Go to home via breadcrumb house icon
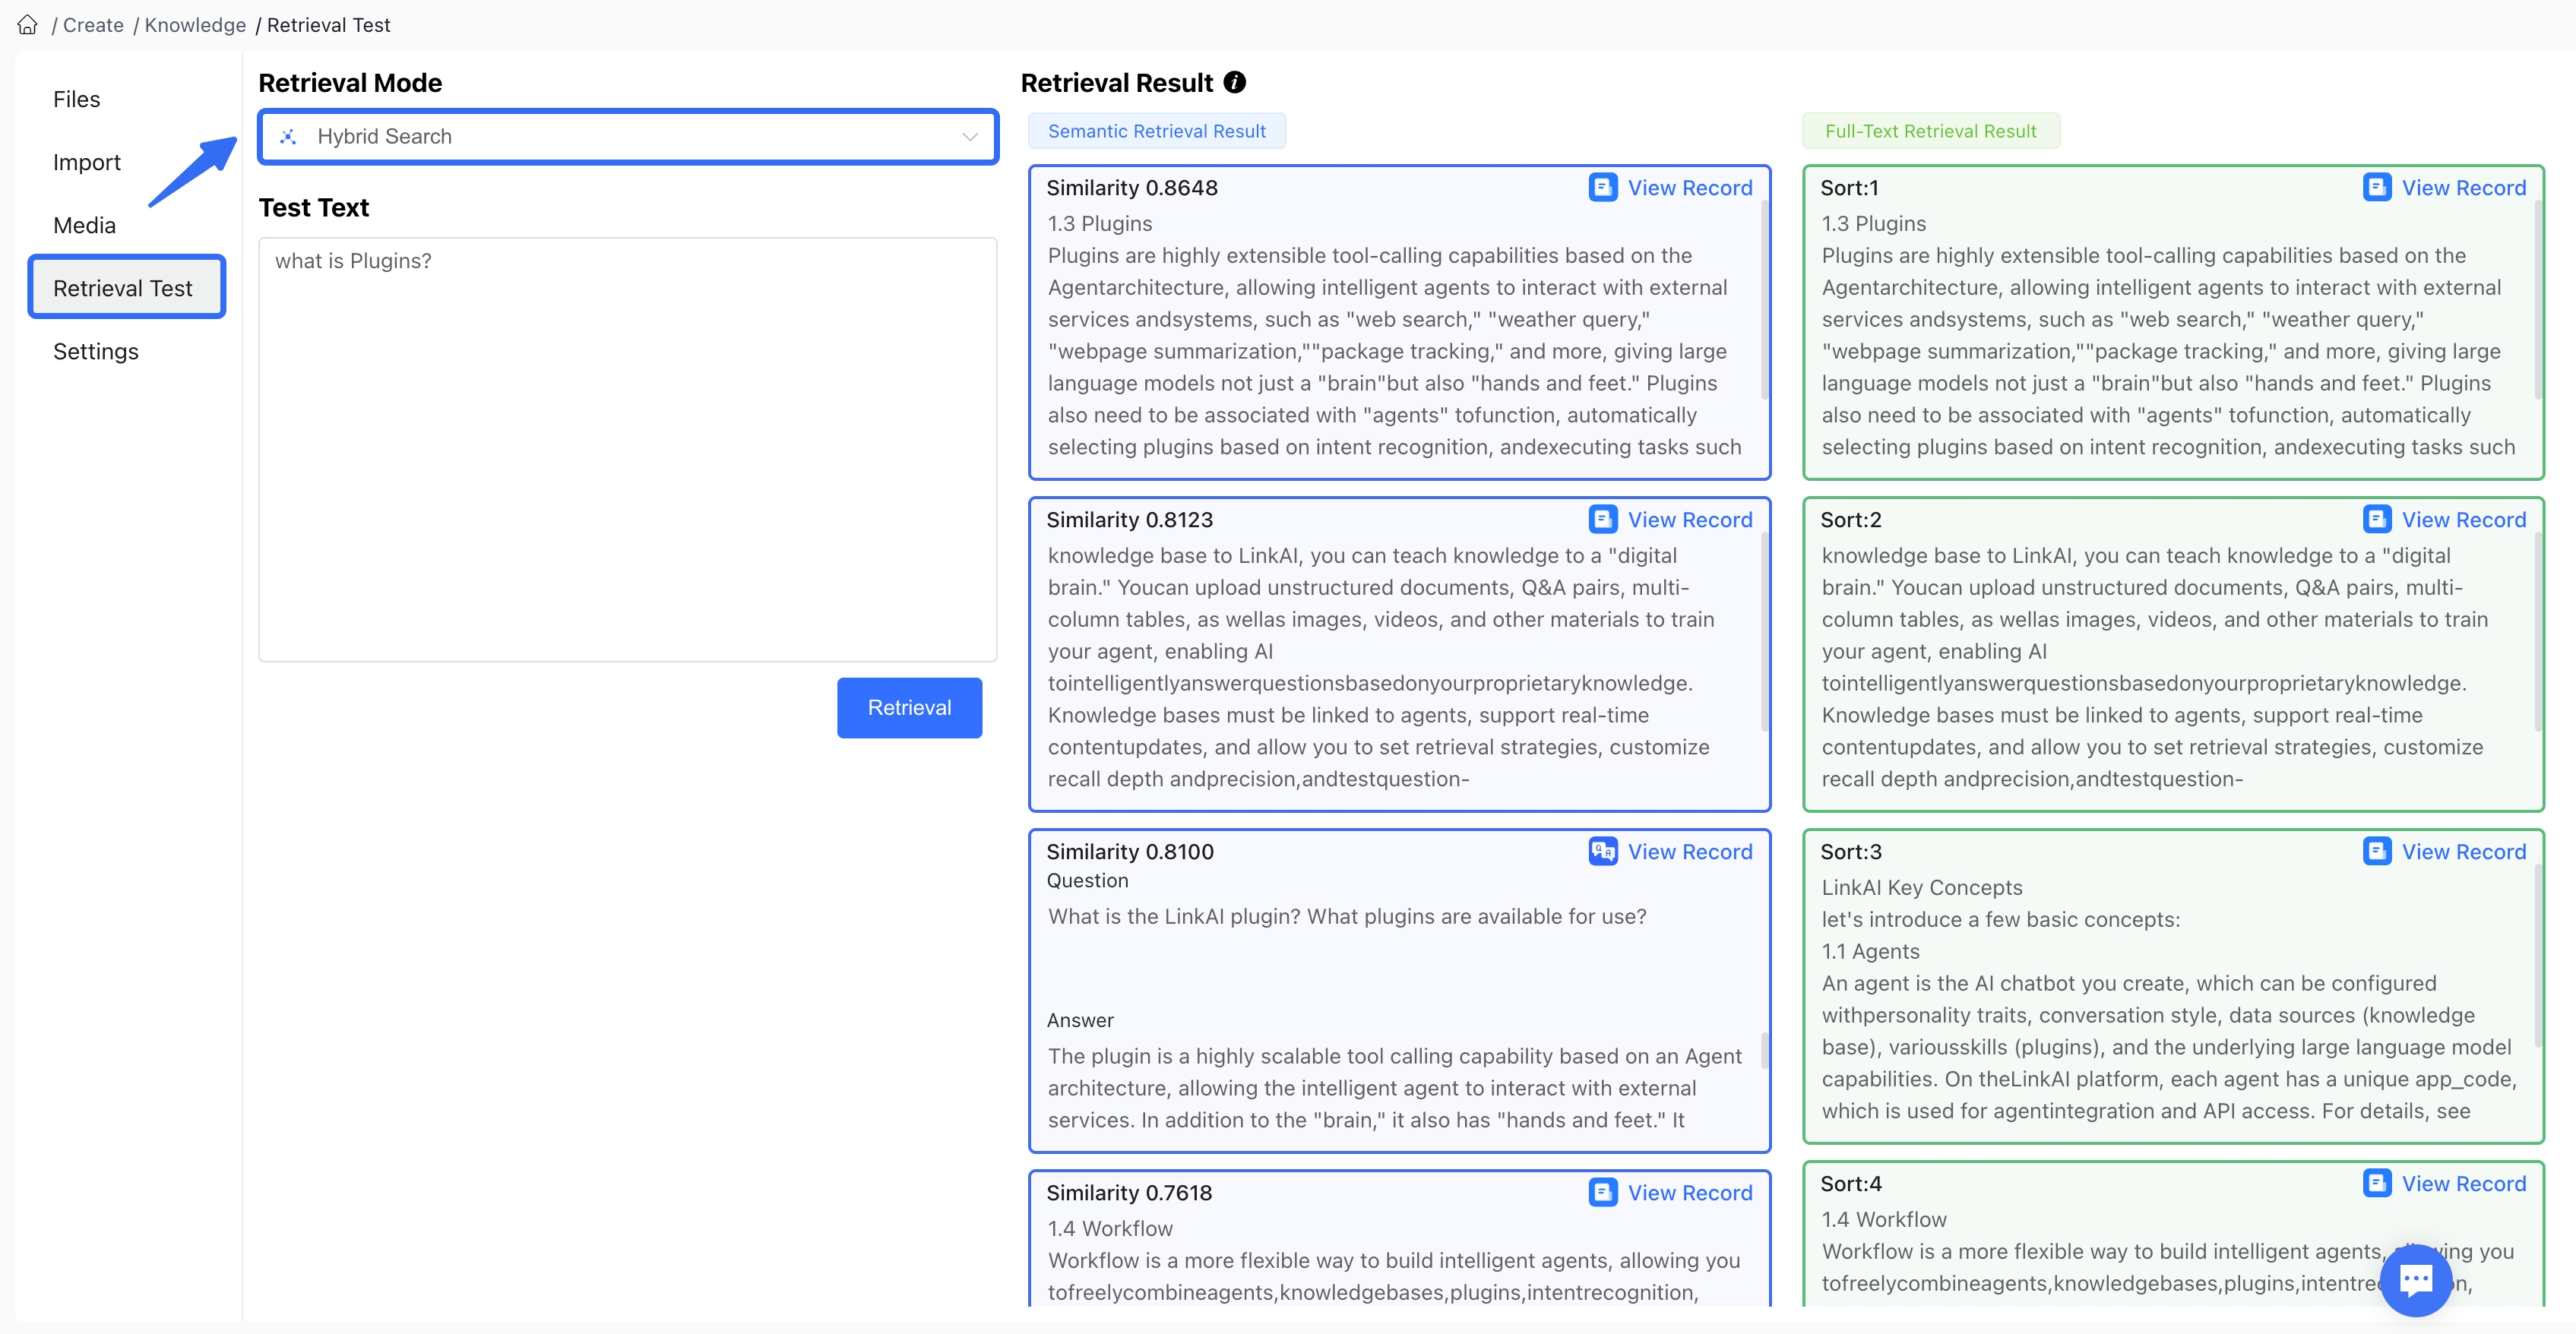Viewport: 2576px width, 1334px height. pyautogui.click(x=28, y=25)
